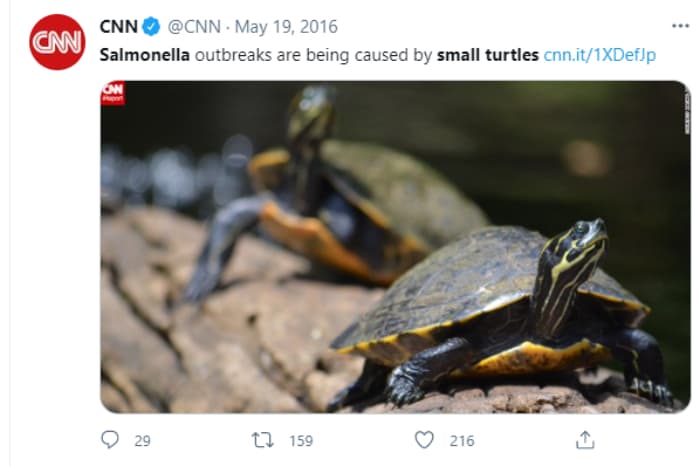
Task: Click the like count 216
Action: tap(461, 440)
